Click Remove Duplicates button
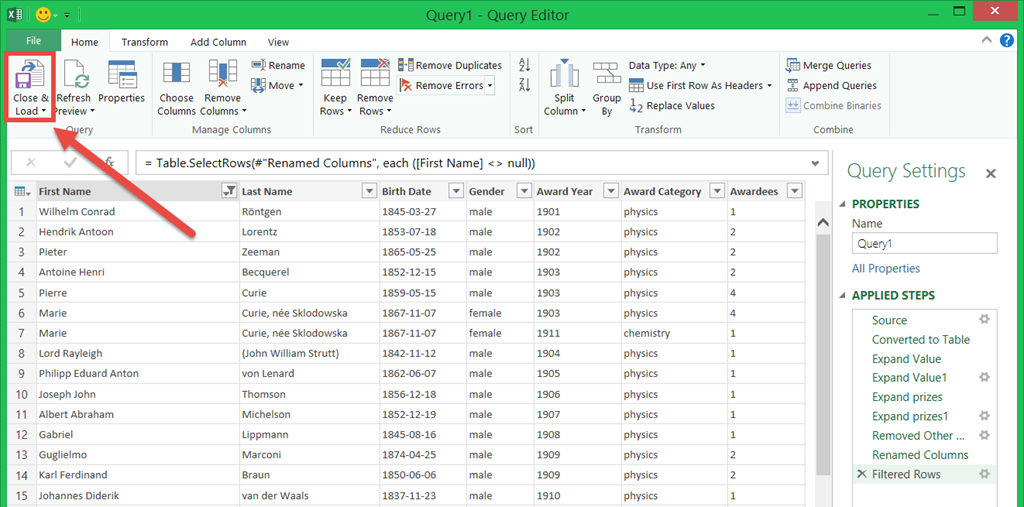This screenshot has height=507, width=1024. click(451, 65)
